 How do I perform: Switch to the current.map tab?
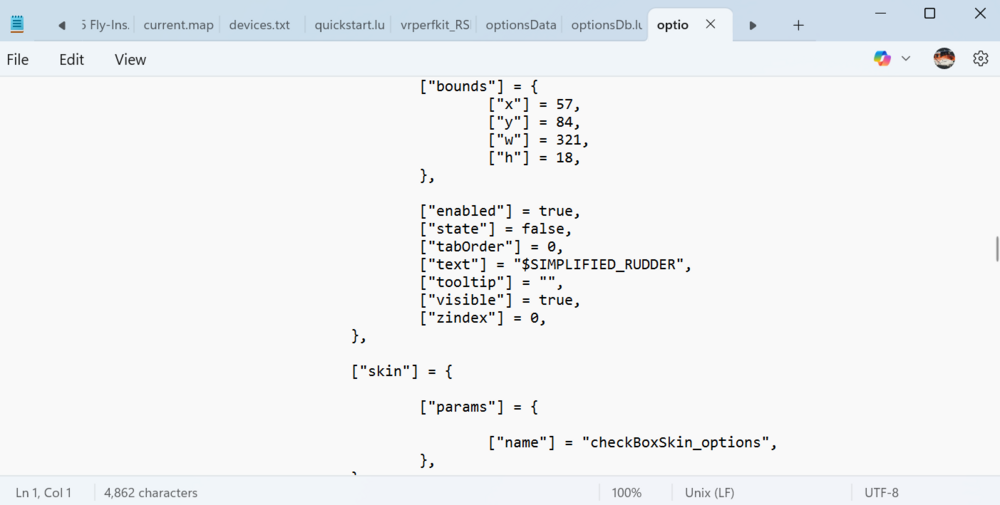click(178, 25)
